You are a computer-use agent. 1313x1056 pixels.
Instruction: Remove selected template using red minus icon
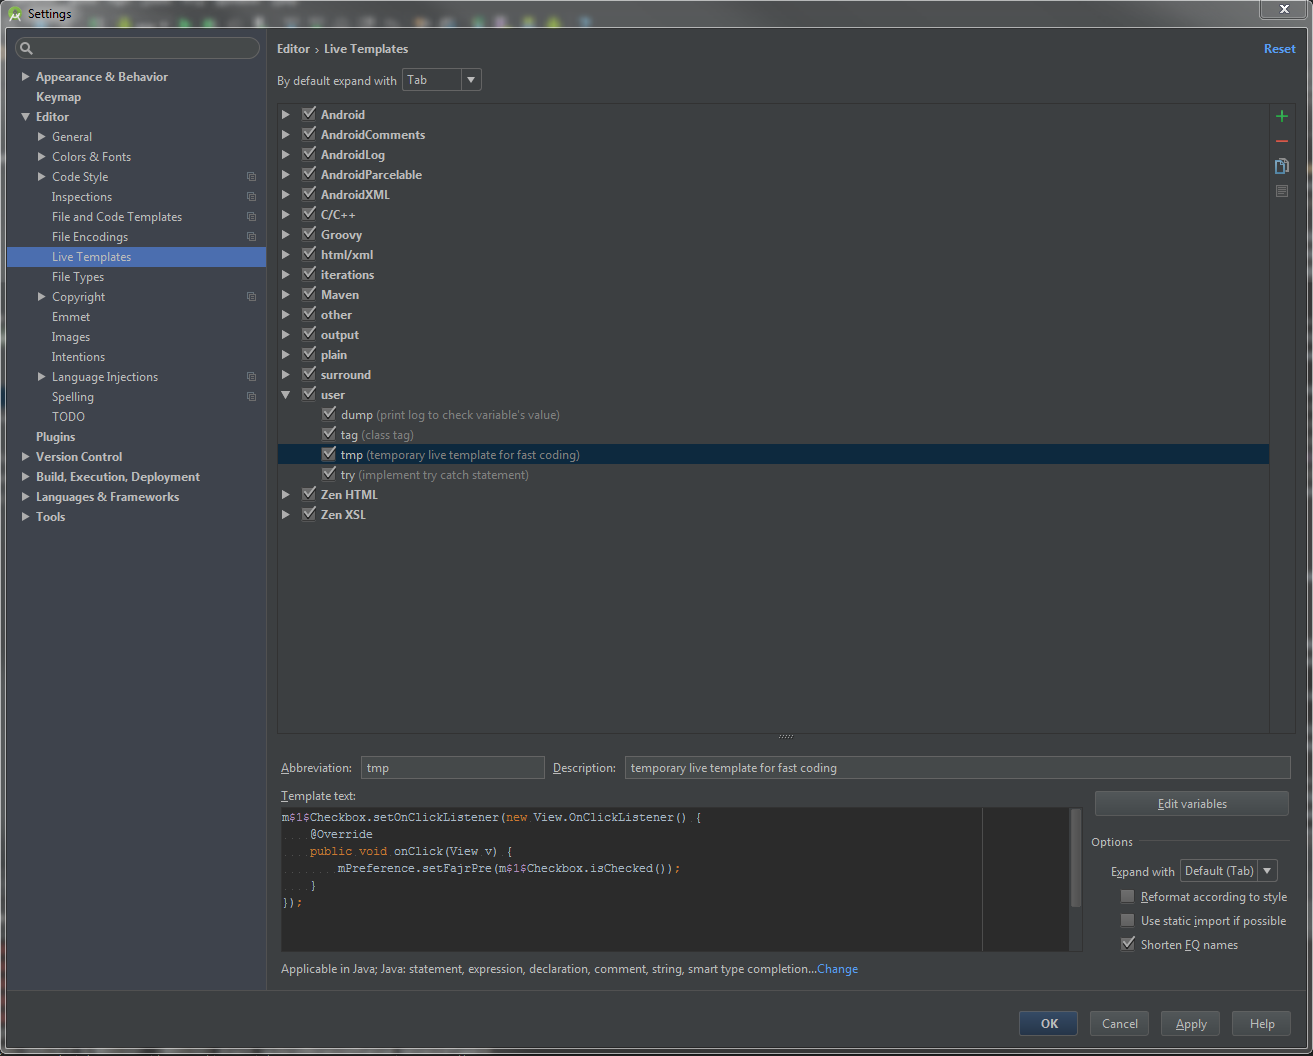pos(1281,140)
